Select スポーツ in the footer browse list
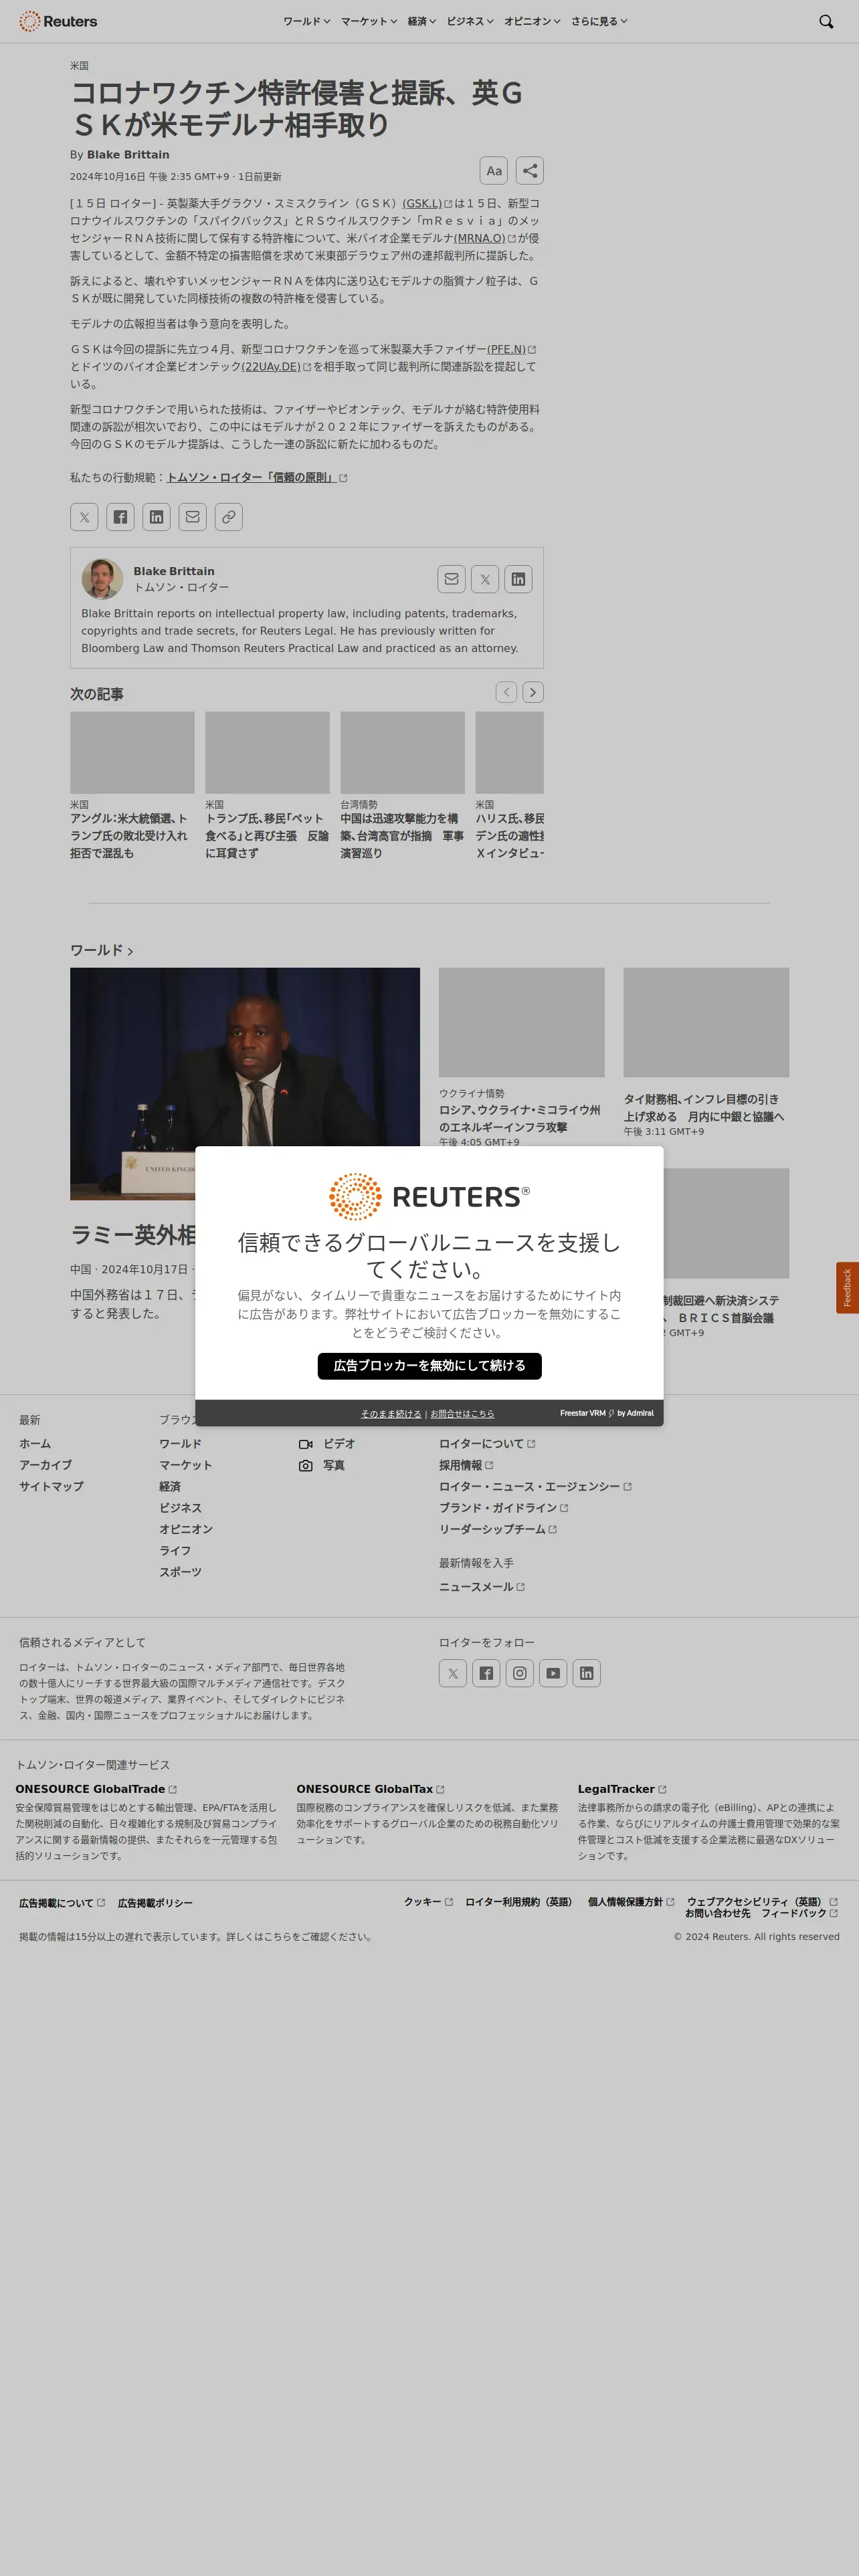This screenshot has width=859, height=2576. [180, 1572]
